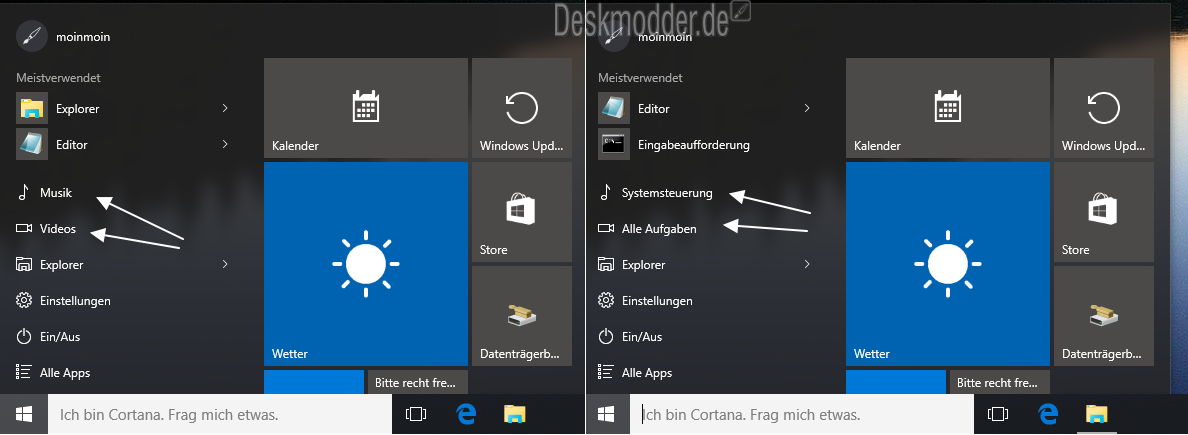The image size is (1188, 435).
Task: Click the Musik note icon in left menu
Action: (x=23, y=192)
